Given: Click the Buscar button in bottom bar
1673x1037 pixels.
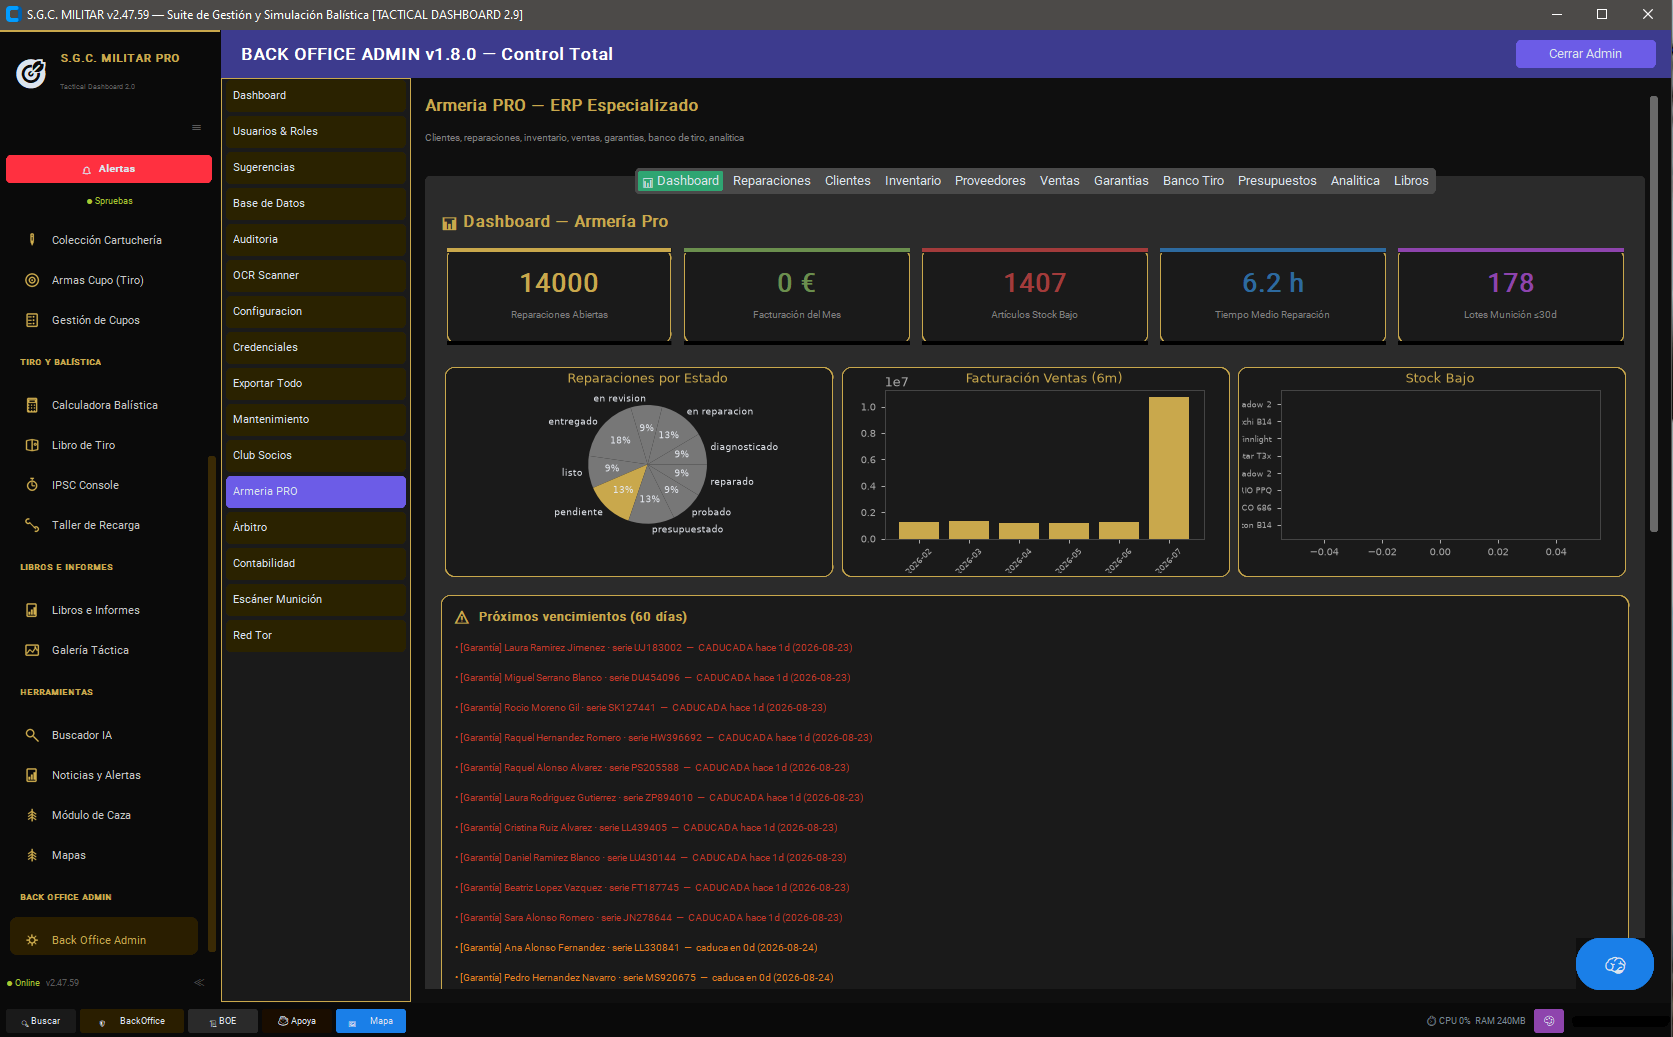Looking at the screenshot, I should coord(41,1021).
